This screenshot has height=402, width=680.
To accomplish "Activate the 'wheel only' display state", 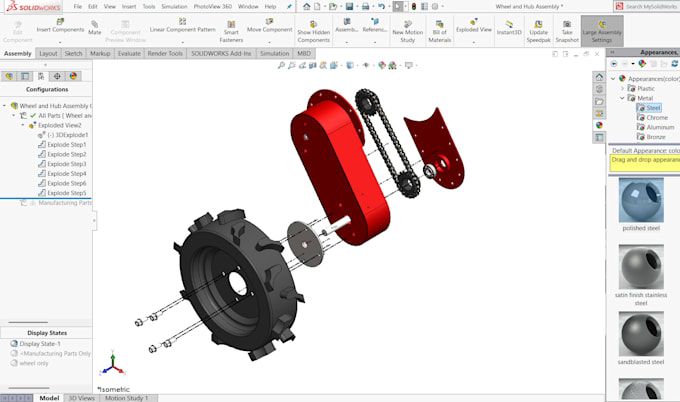I will [x=29, y=363].
